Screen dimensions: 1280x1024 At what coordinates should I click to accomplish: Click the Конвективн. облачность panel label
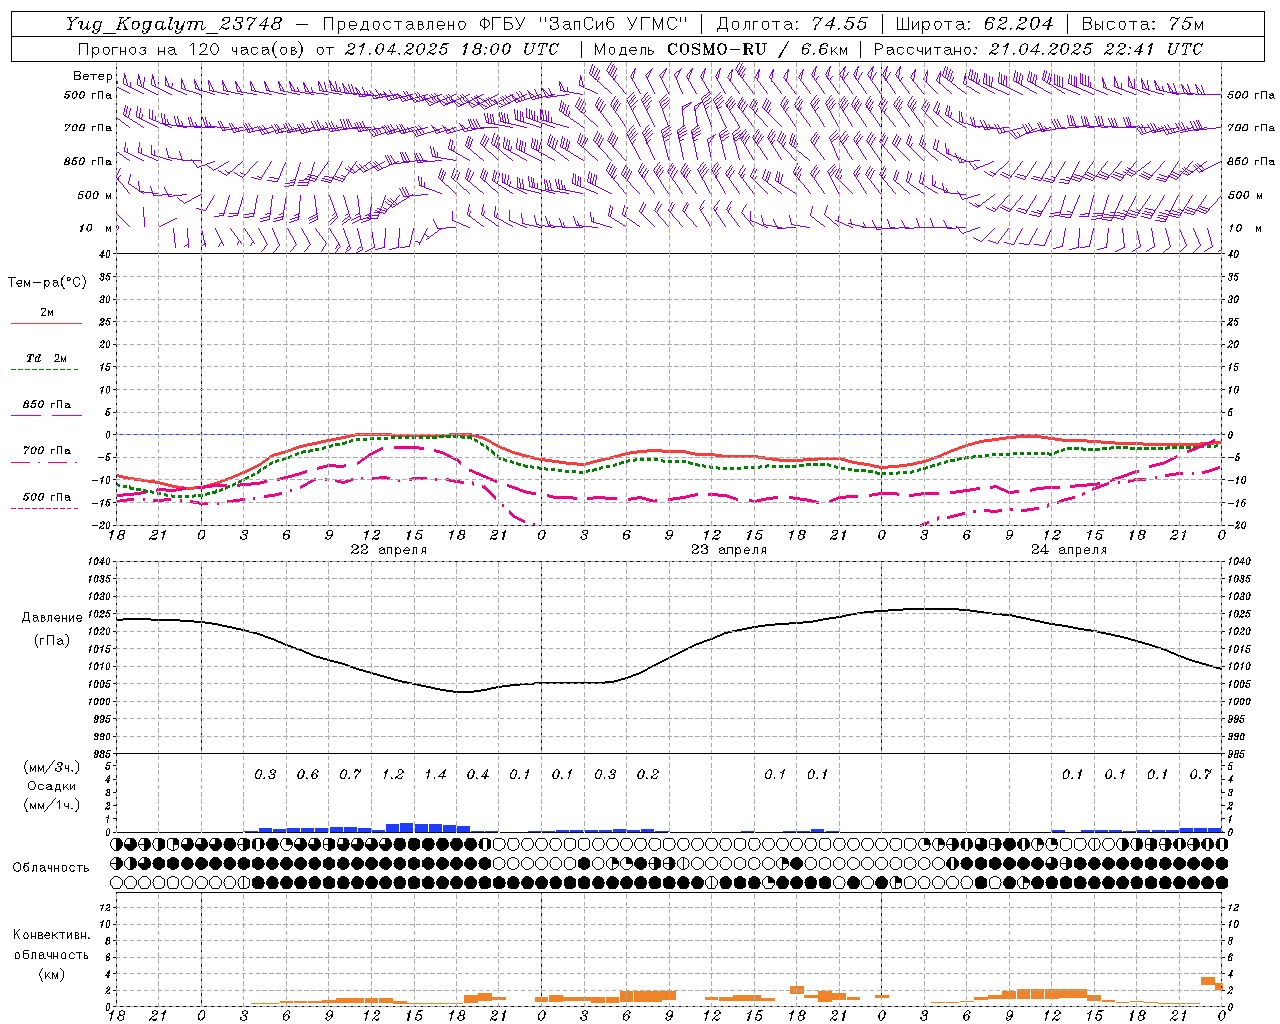click(51, 945)
